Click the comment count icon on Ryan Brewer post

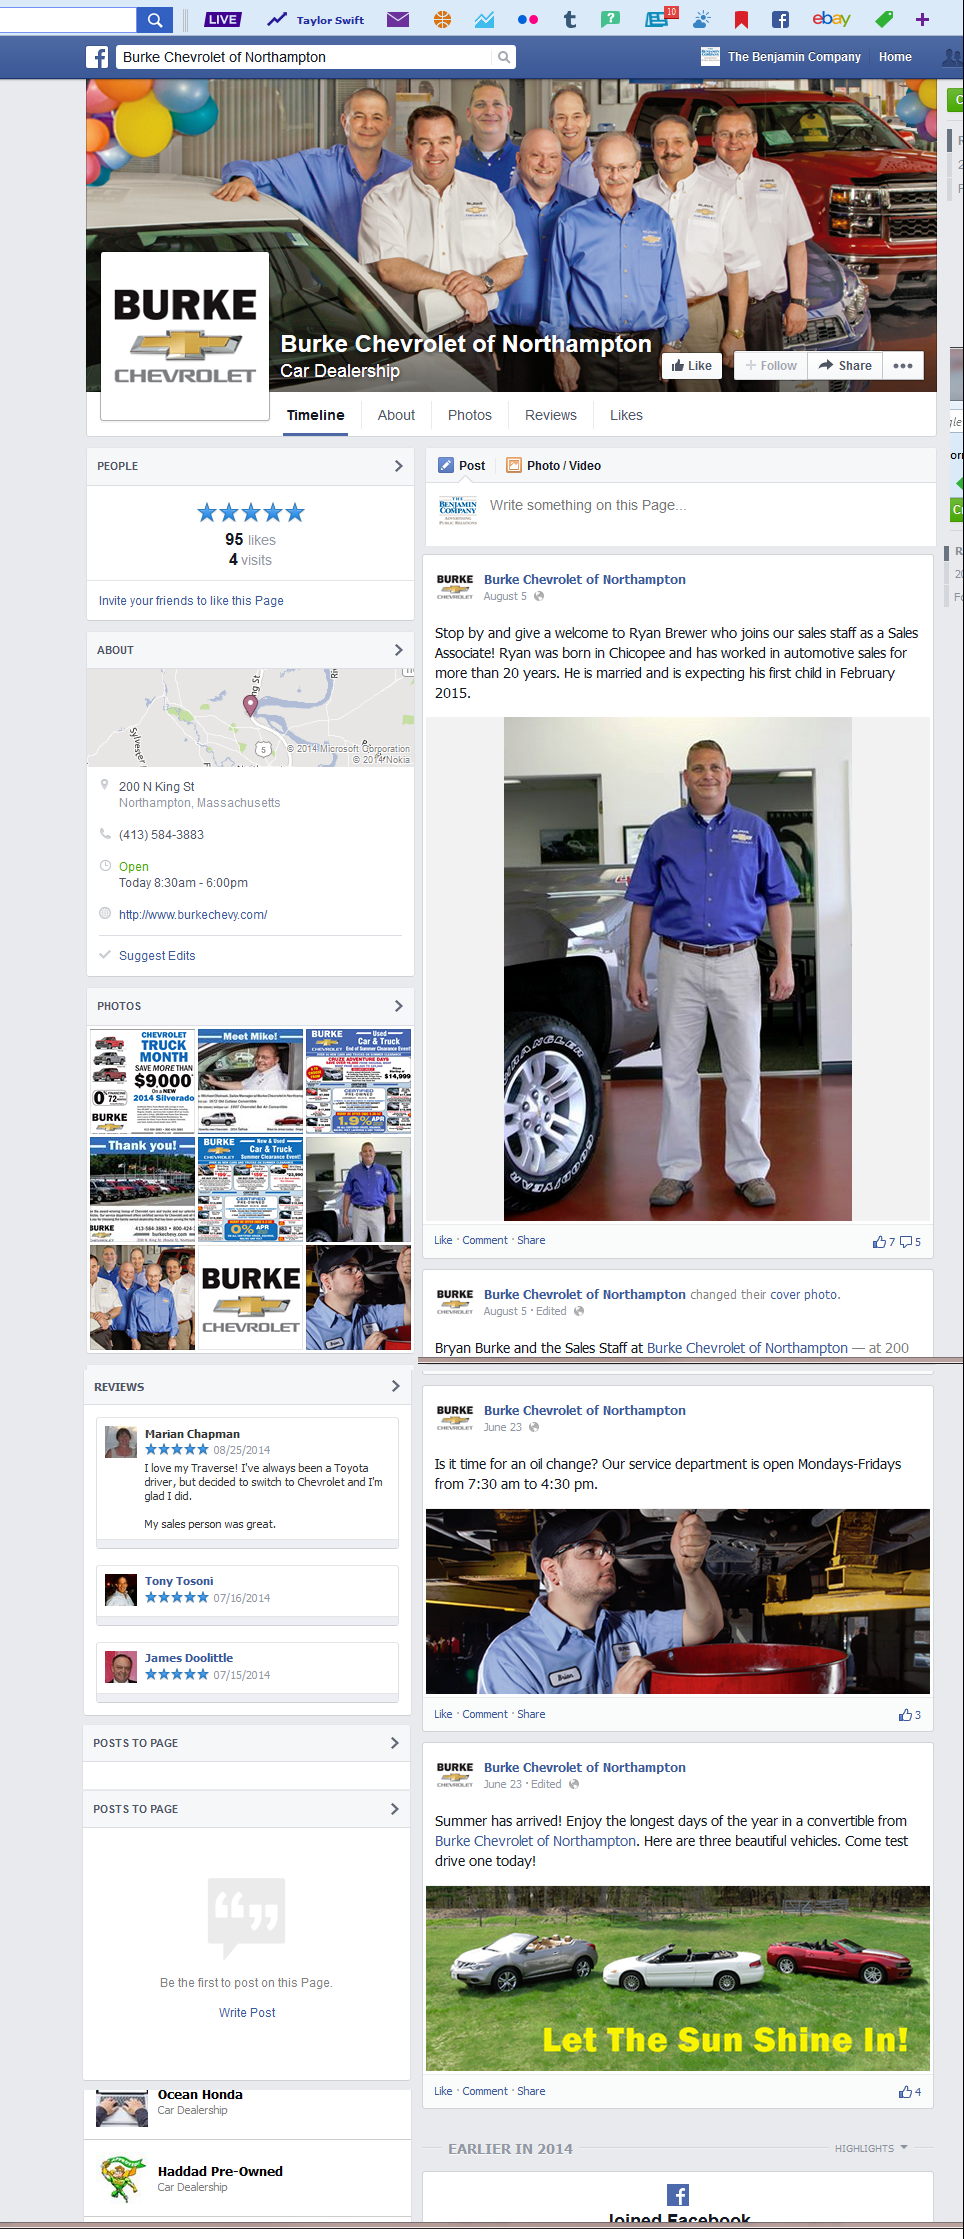(910, 1242)
